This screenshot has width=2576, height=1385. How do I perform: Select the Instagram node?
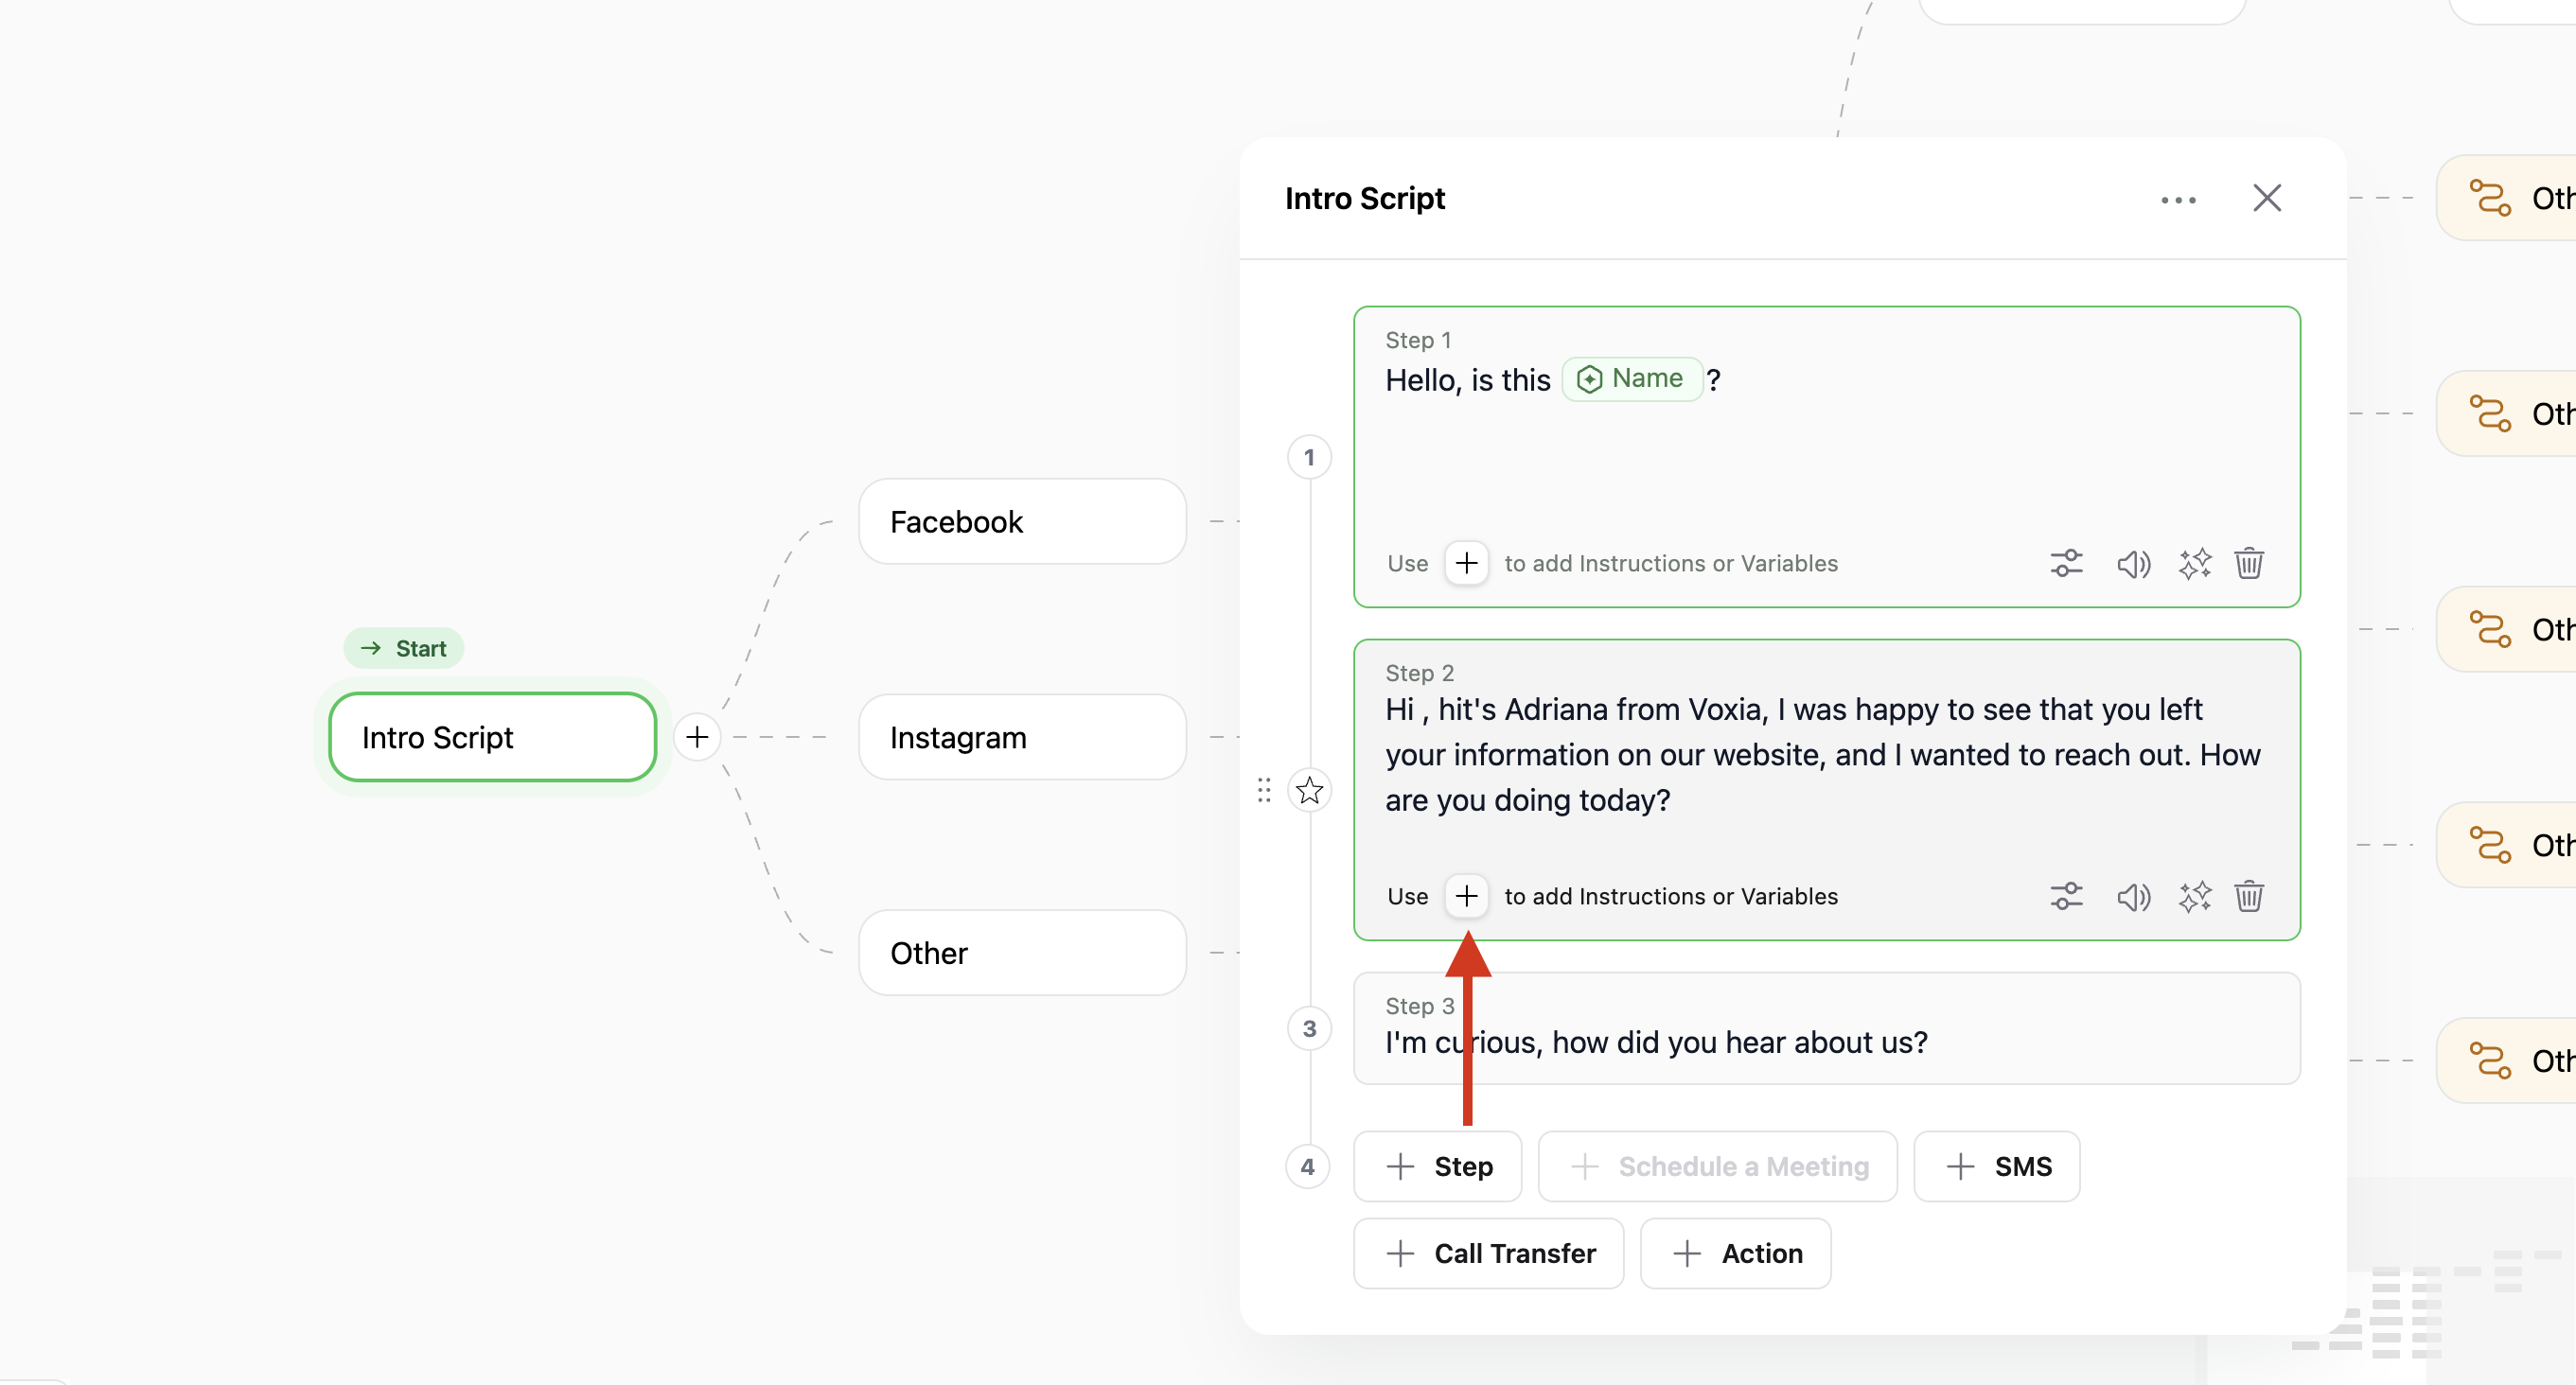point(1022,737)
